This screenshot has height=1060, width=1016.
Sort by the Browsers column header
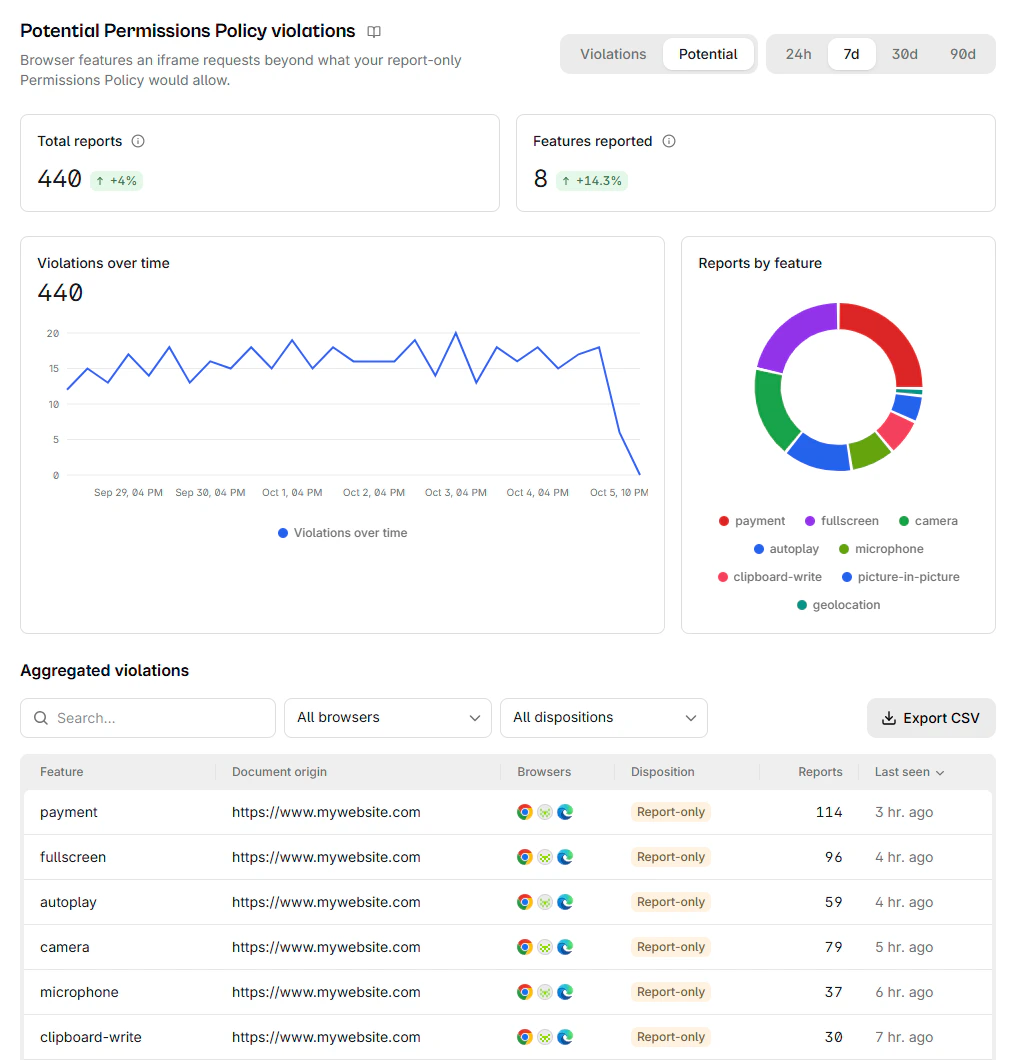[x=544, y=772]
